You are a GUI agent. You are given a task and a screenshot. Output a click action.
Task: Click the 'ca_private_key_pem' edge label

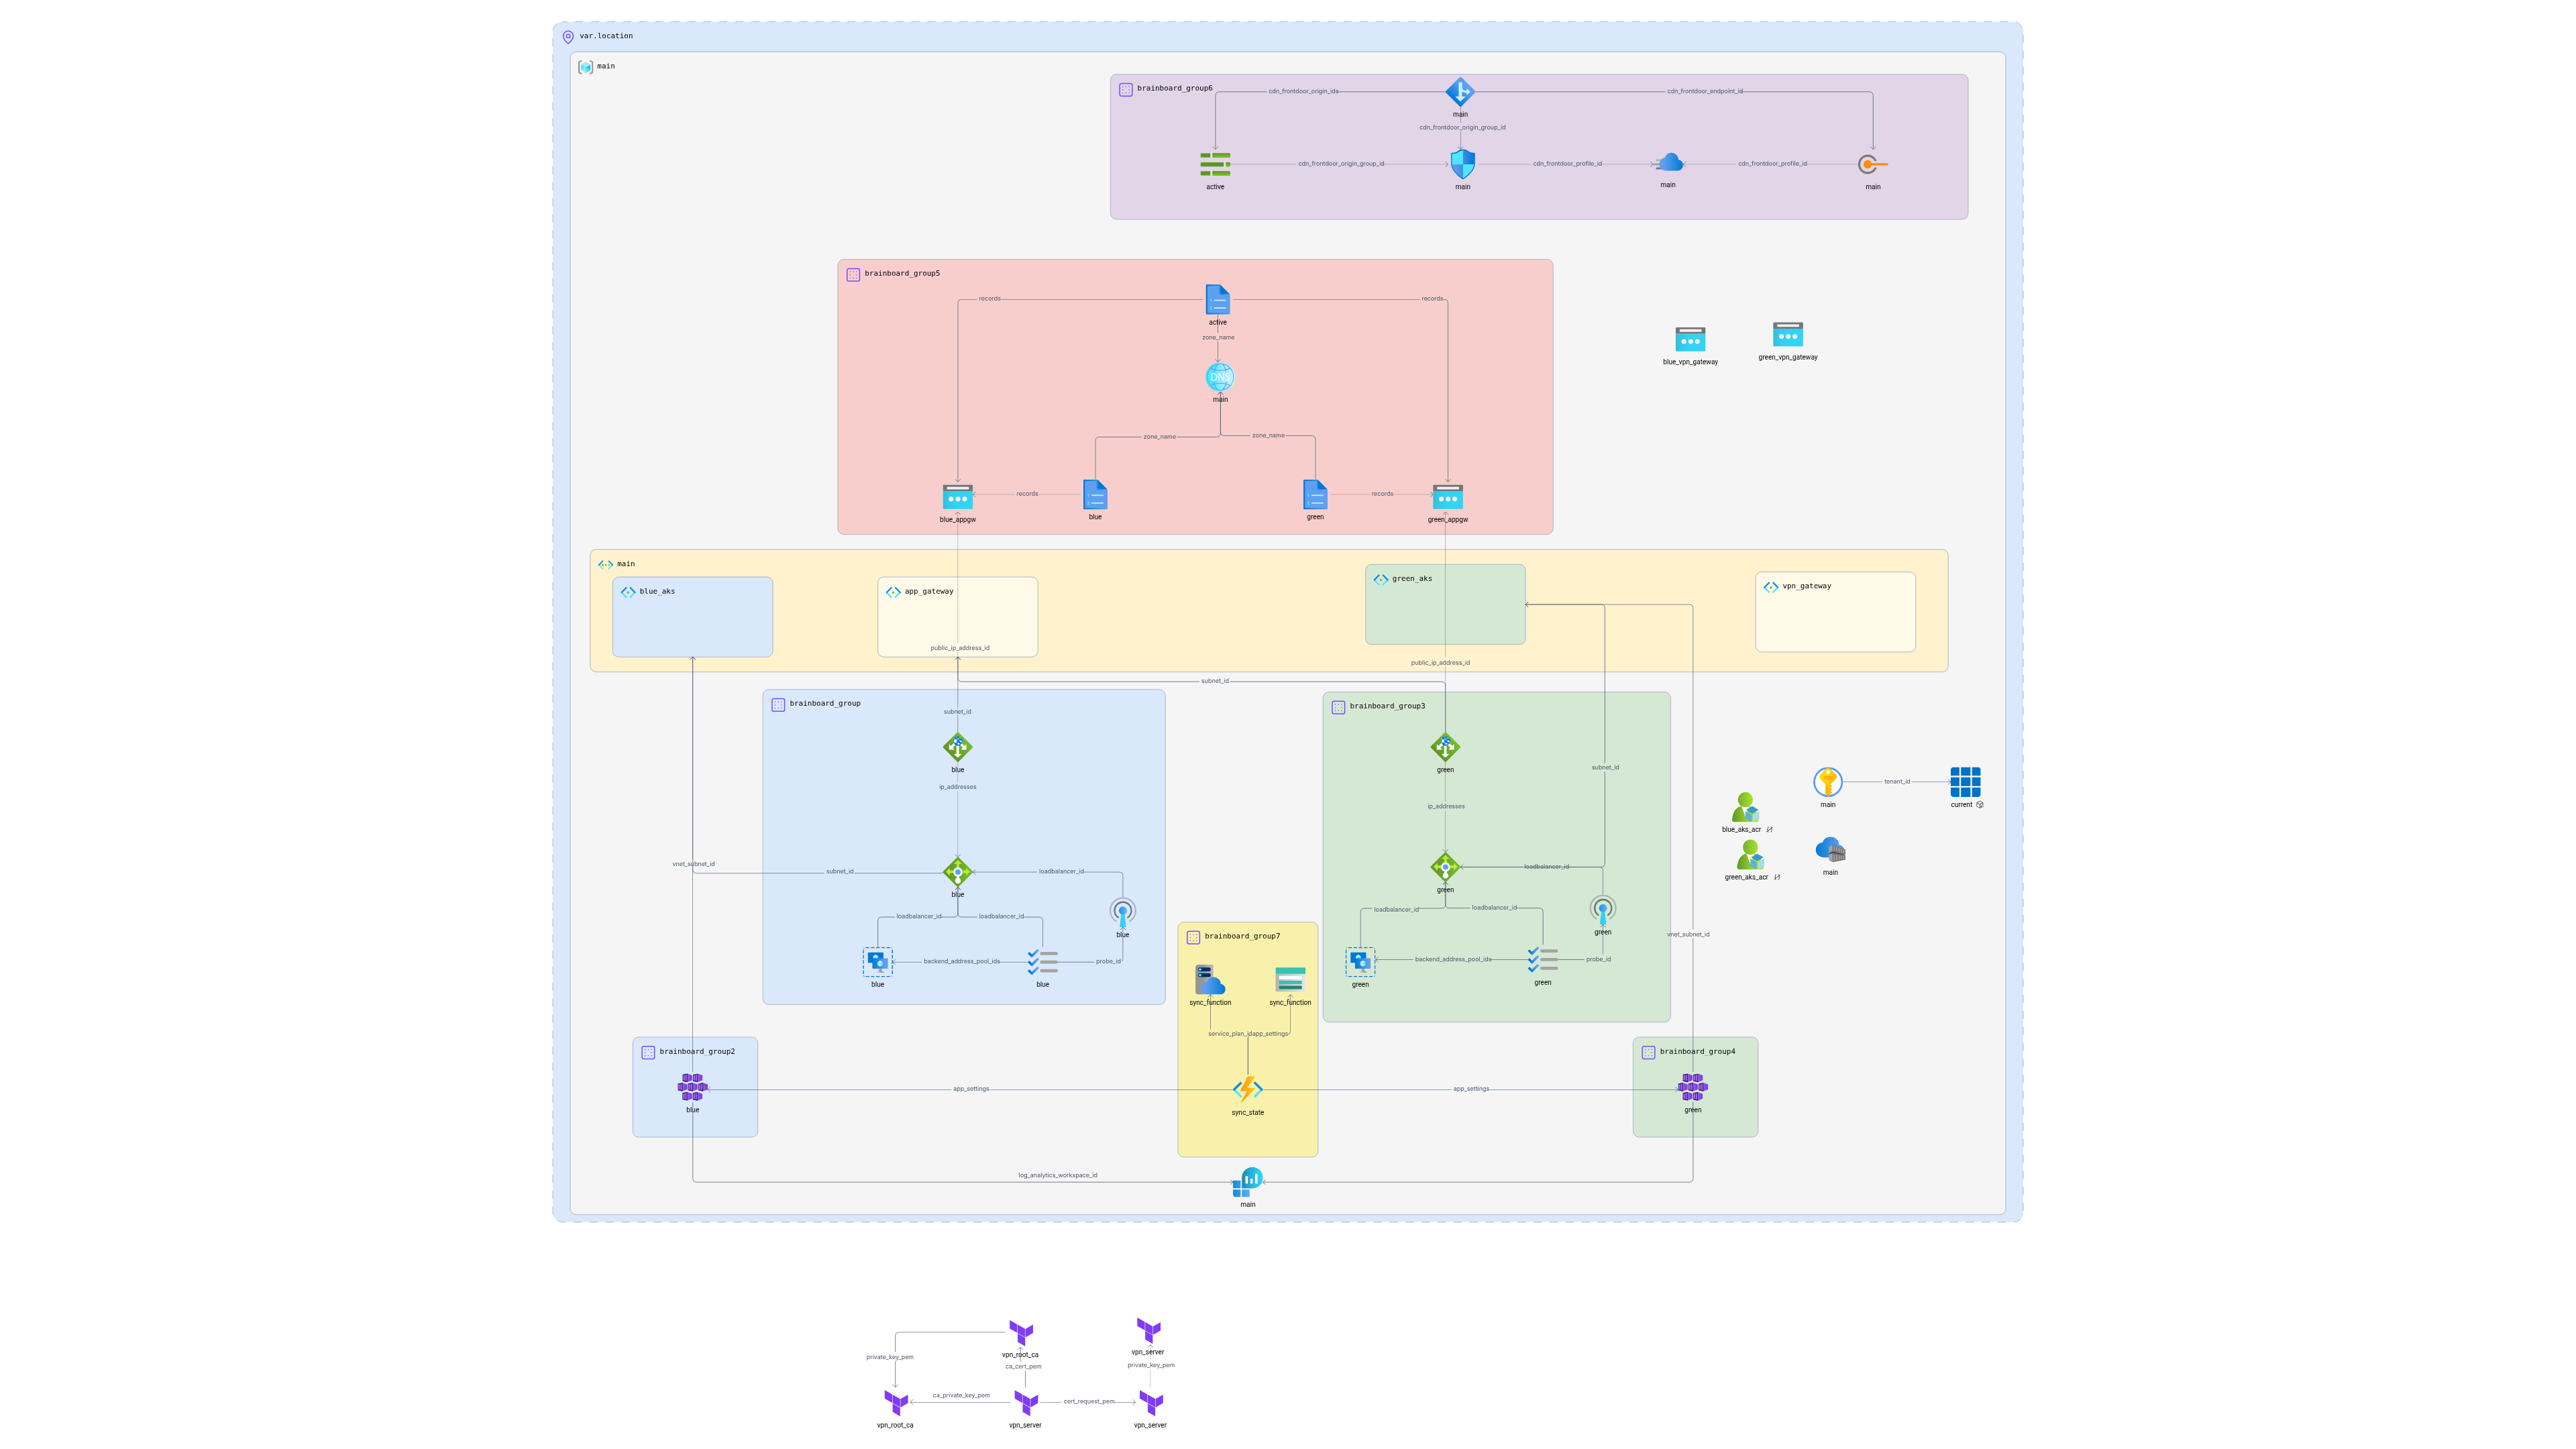(x=961, y=1396)
